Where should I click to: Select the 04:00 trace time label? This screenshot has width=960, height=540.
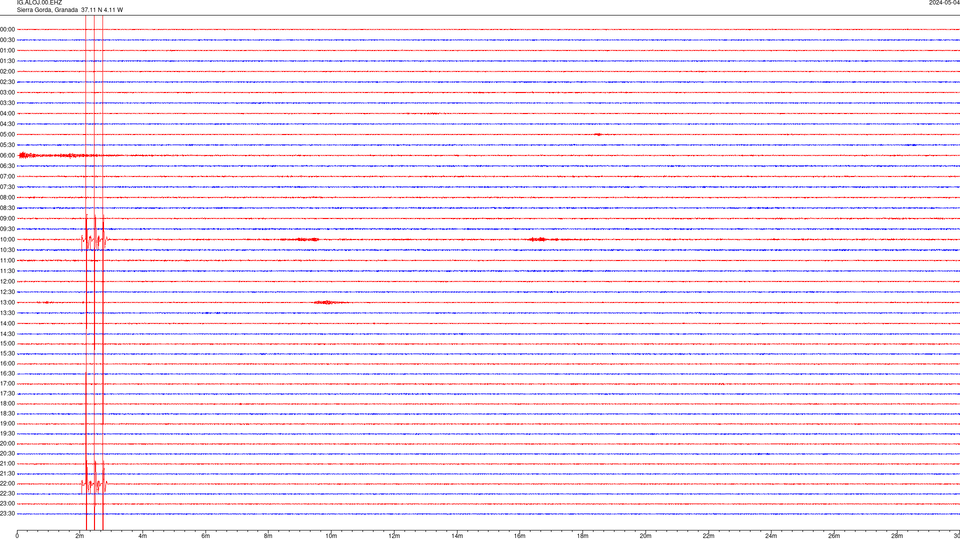tap(7, 113)
